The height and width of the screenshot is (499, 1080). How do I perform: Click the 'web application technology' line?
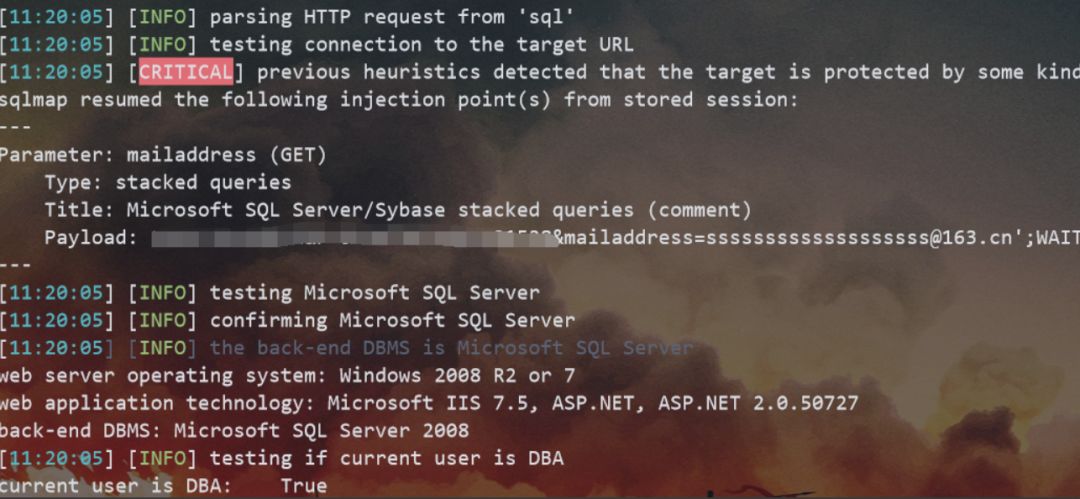tap(428, 403)
